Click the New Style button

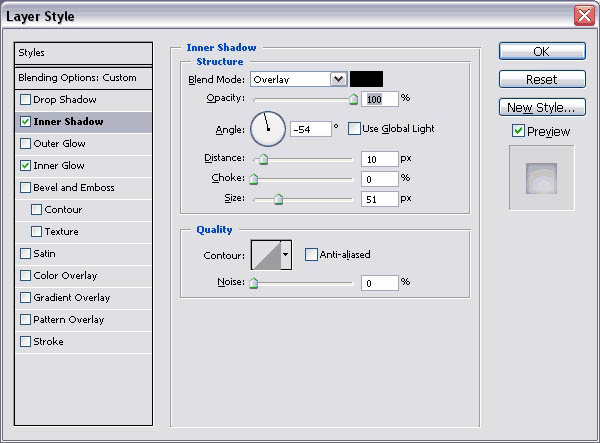pos(541,107)
